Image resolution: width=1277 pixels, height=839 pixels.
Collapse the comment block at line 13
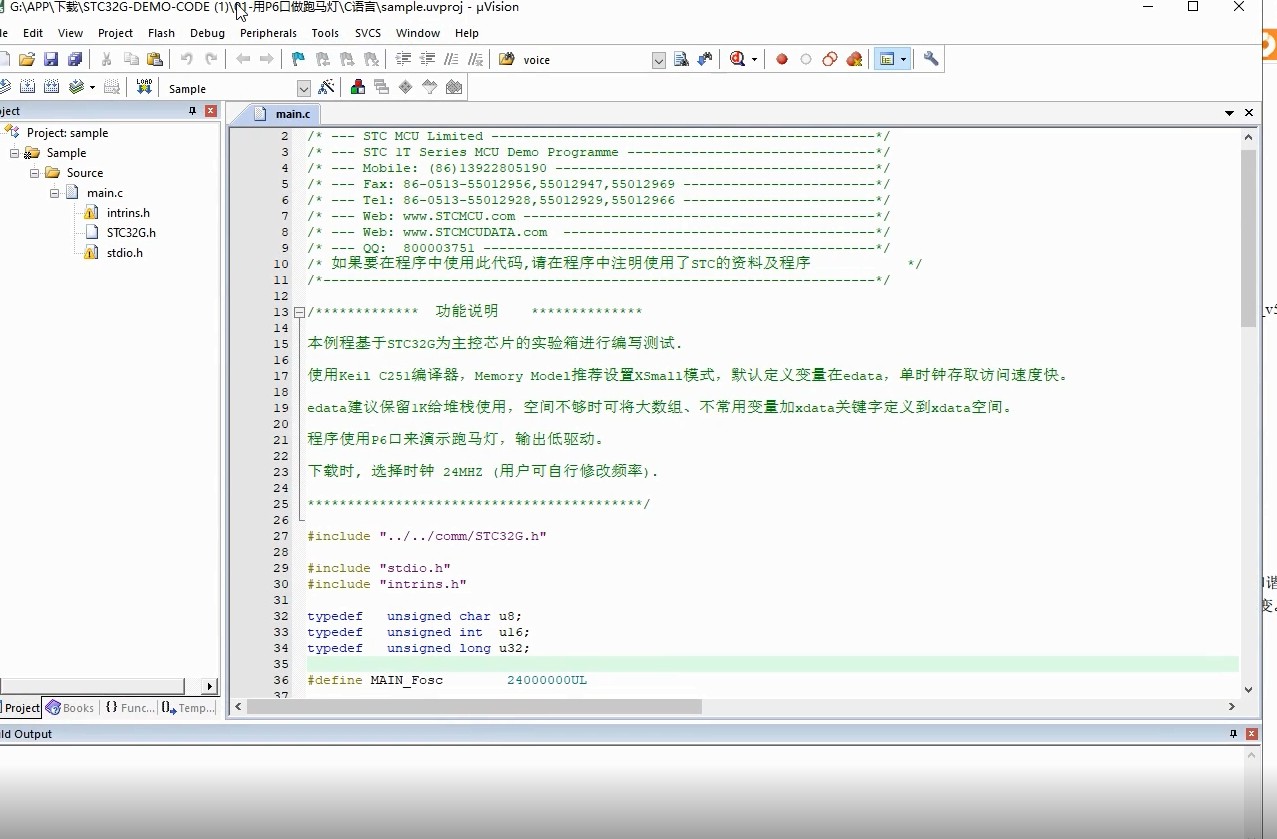299,312
